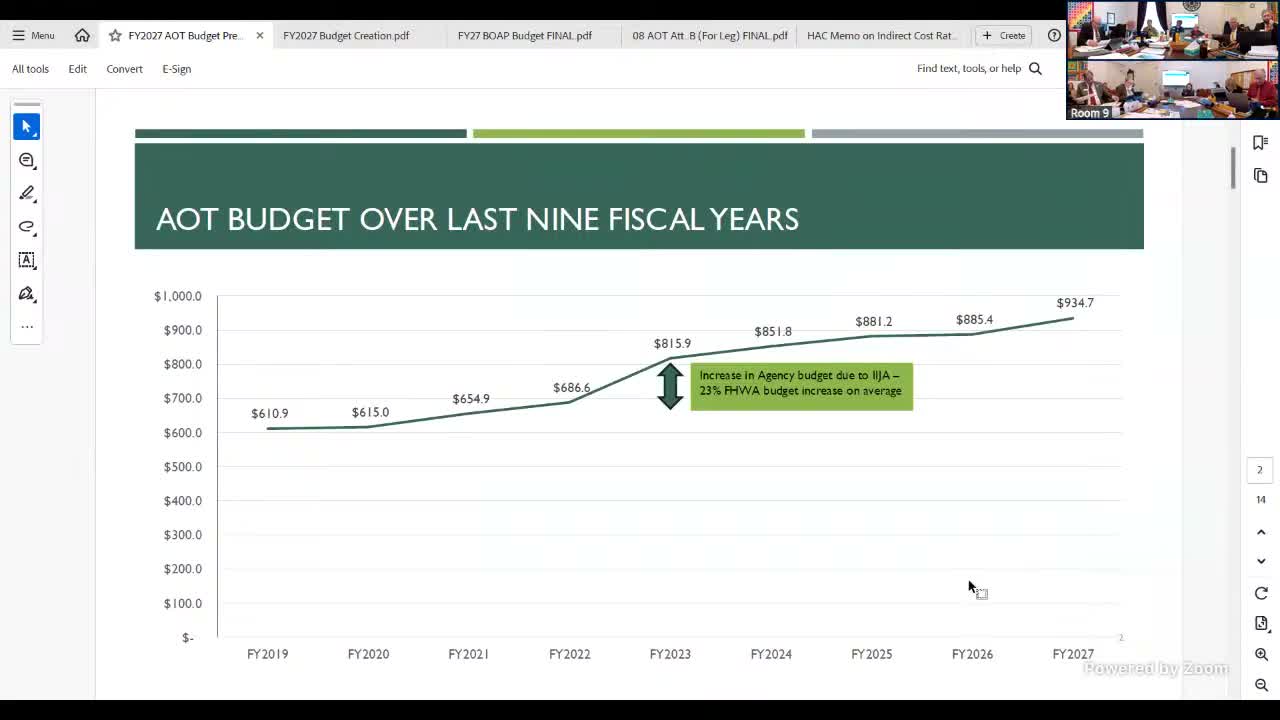Click the FY2019 axis label
1280x720 pixels.
tap(267, 654)
